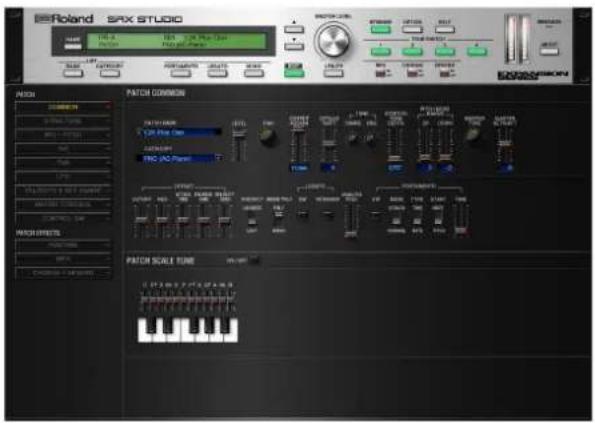The width and height of the screenshot is (595, 423).
Task: Open the CHORUS + REVERB tab
Action: 63,273
